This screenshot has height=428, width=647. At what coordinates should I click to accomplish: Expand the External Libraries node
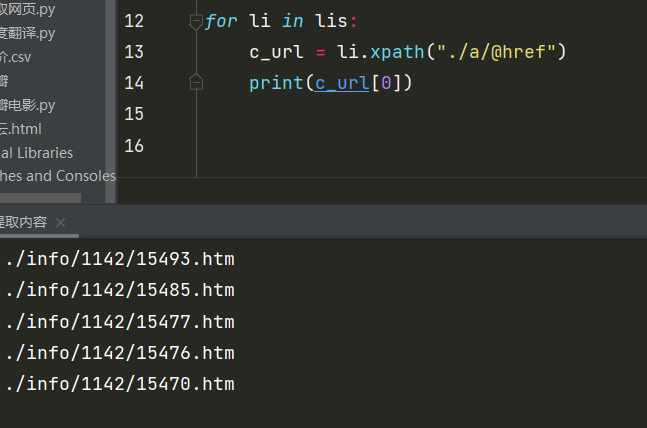36,153
